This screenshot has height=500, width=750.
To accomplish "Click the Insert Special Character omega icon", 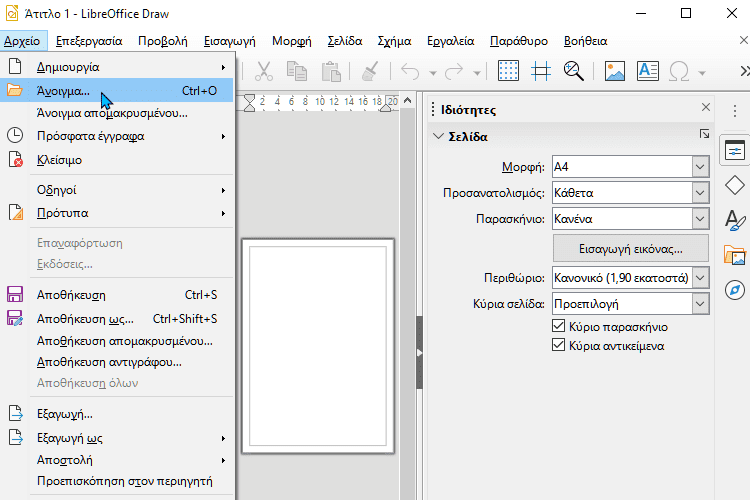I will click(x=679, y=72).
